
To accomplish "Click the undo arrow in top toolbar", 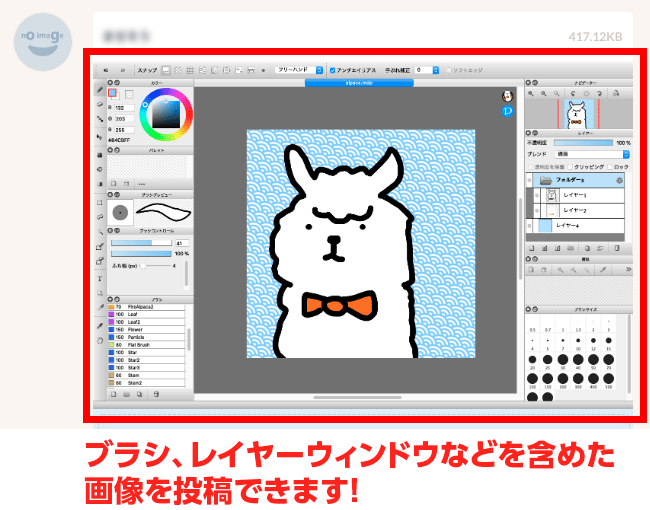I will pyautogui.click(x=106, y=70).
